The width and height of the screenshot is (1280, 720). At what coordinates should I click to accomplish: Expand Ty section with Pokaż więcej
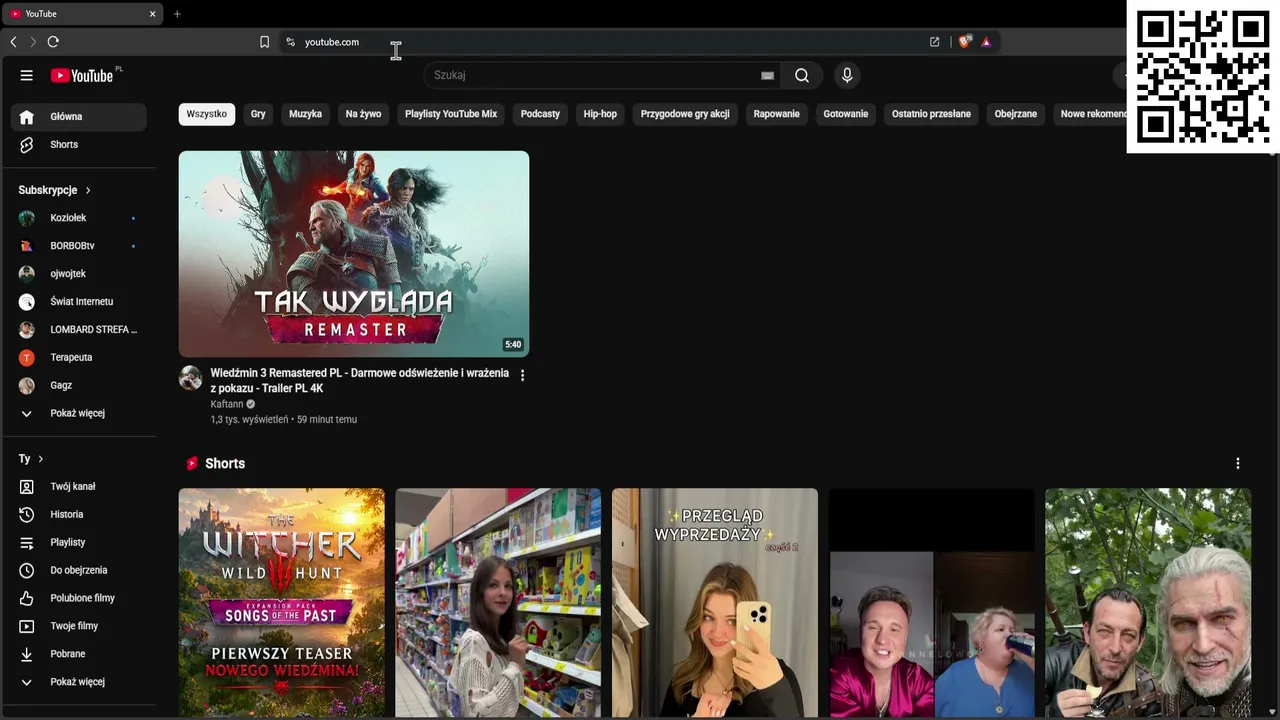click(x=79, y=683)
